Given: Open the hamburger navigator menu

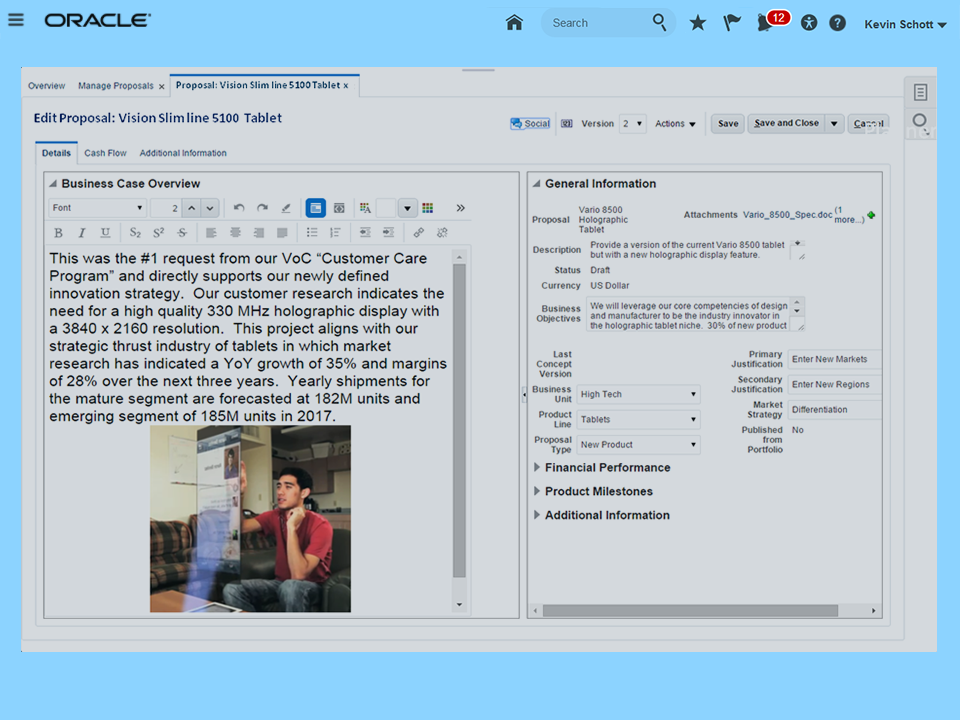Looking at the screenshot, I should [16, 20].
